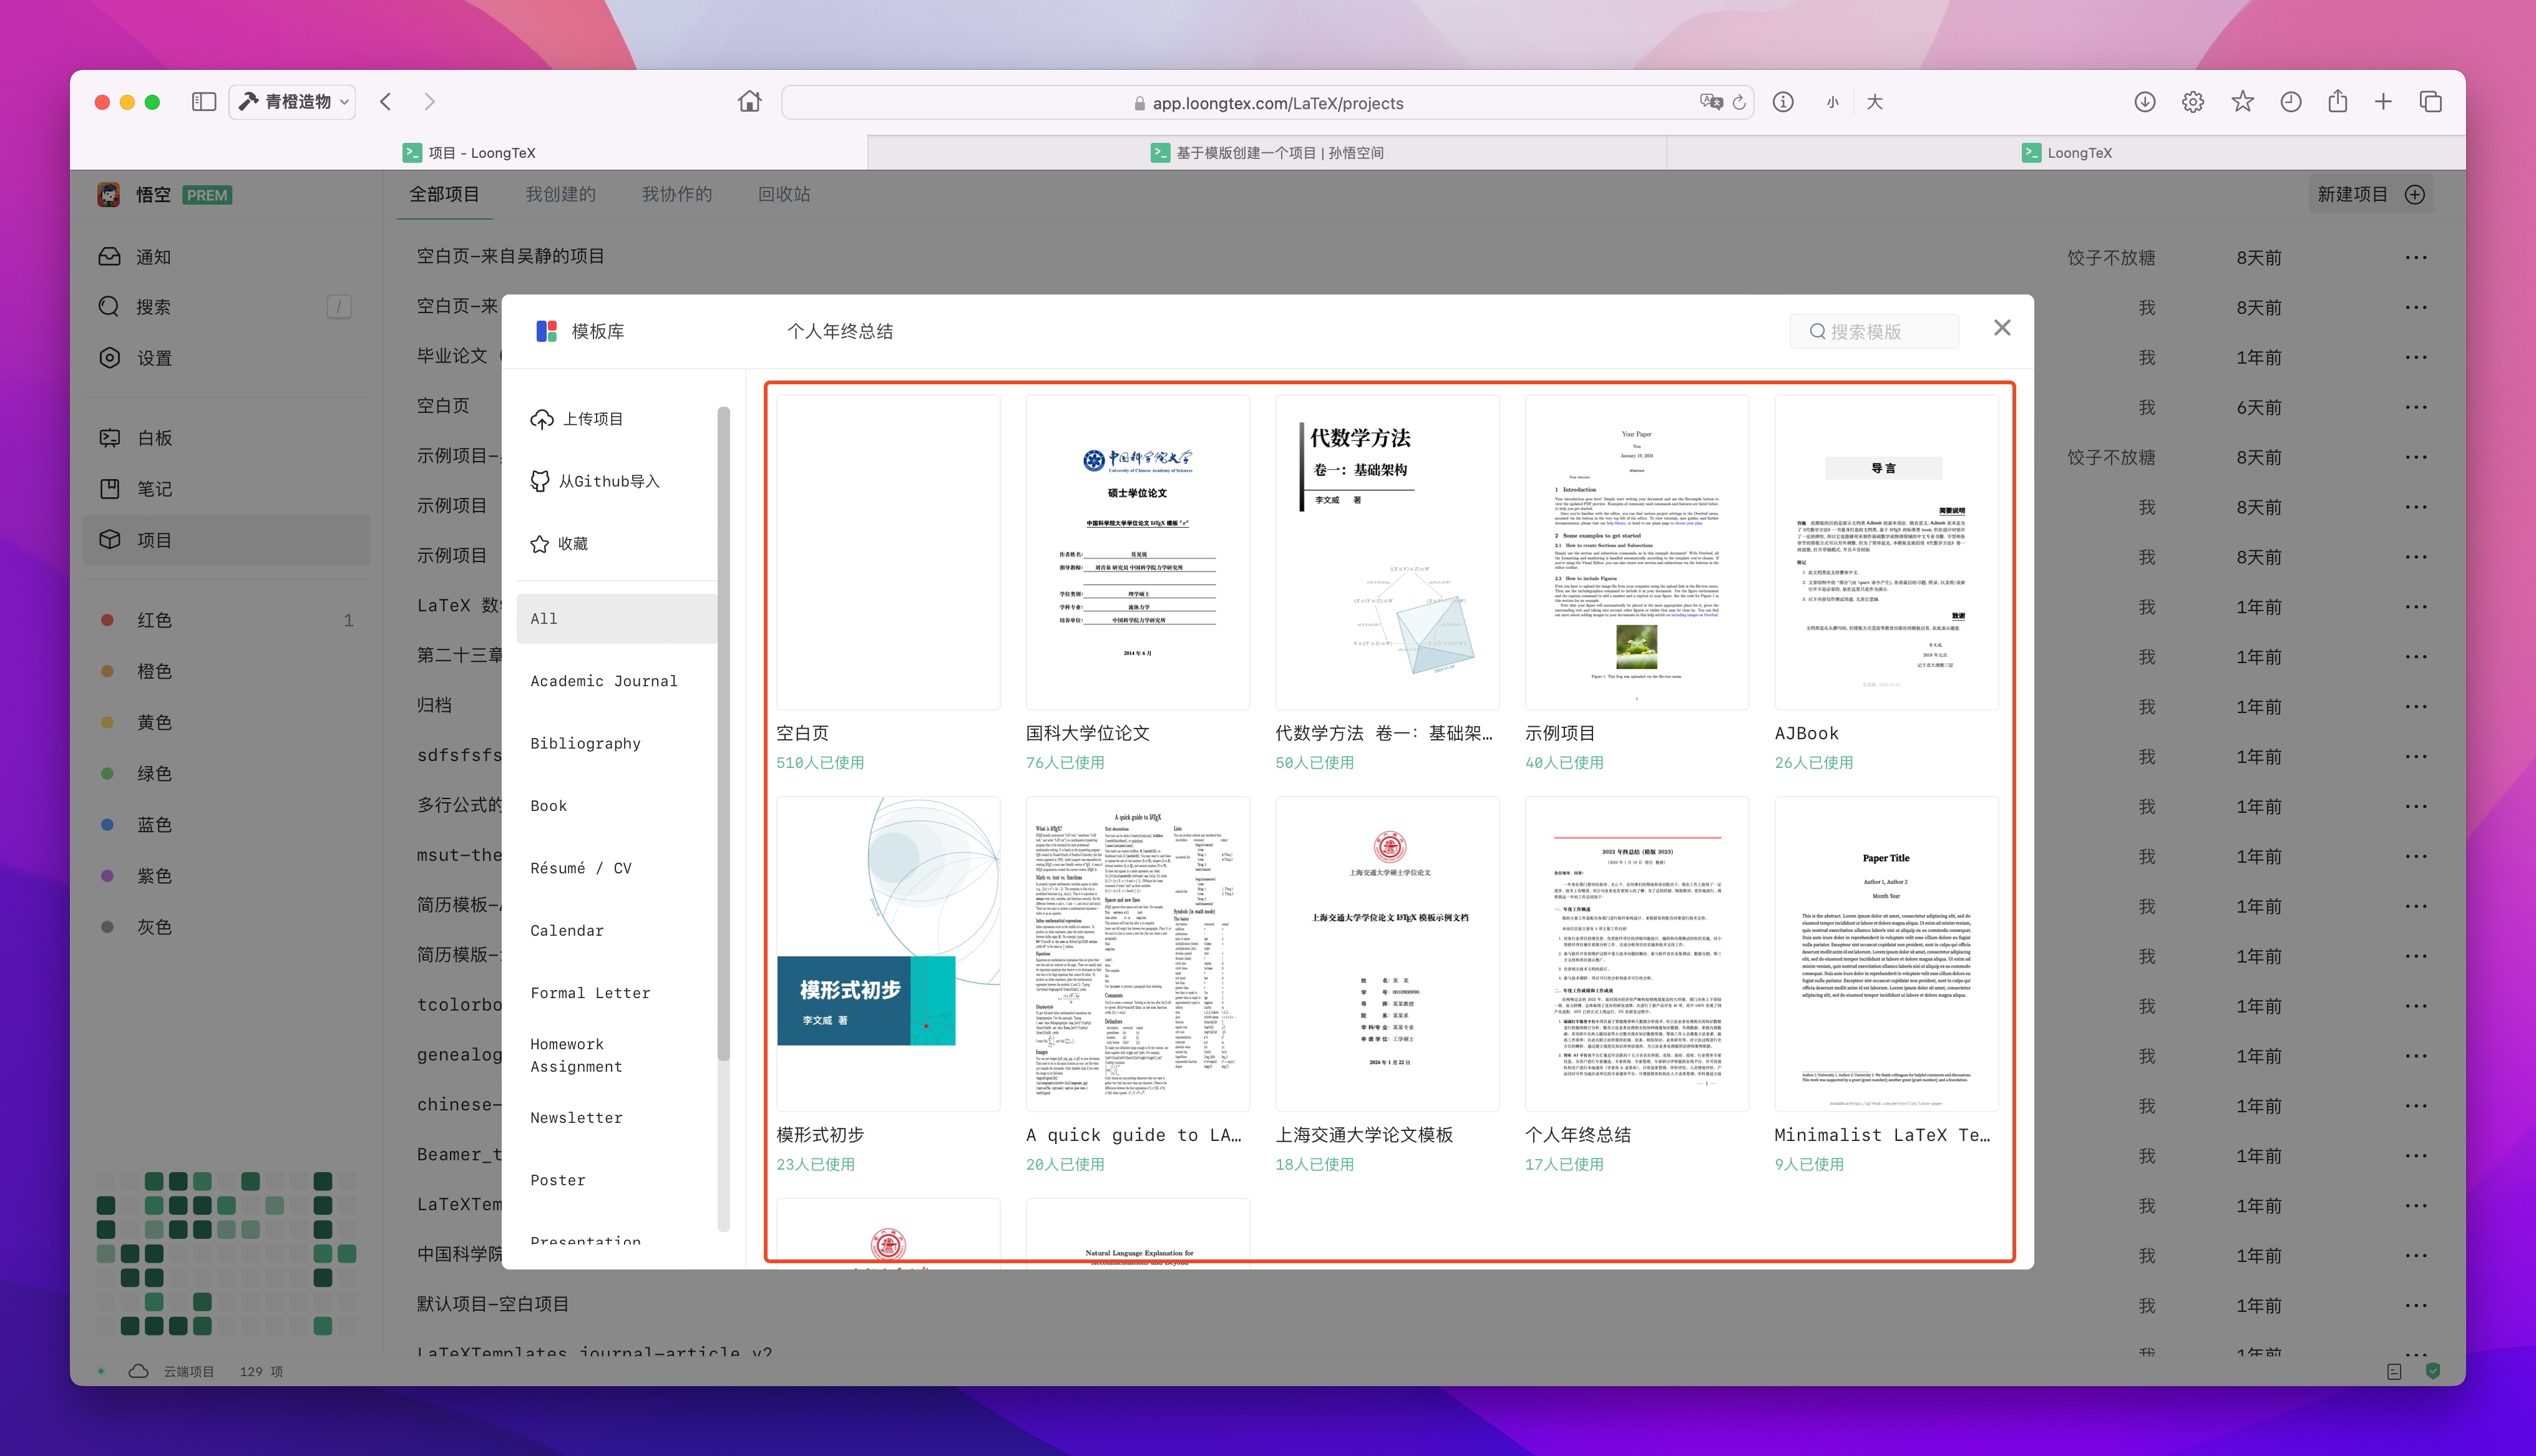Click the upload project cloud icon
Screen dimensions: 2536x1456
click(541, 419)
